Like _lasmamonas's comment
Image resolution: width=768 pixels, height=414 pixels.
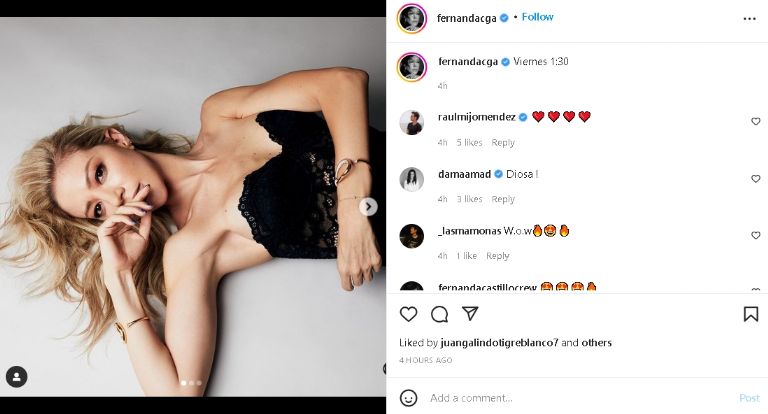(x=755, y=236)
